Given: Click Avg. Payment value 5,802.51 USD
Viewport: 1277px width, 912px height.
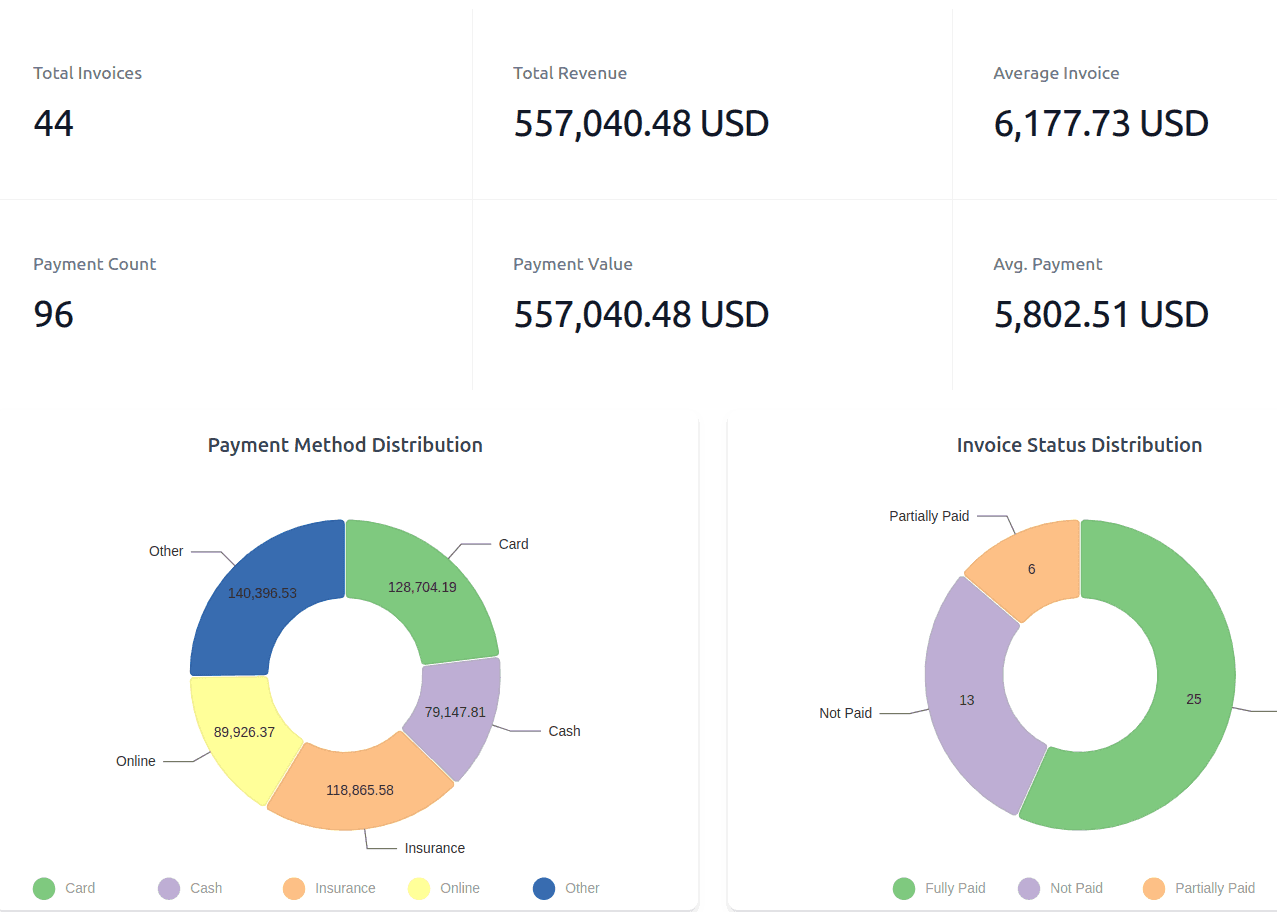Looking at the screenshot, I should click(x=1101, y=315).
